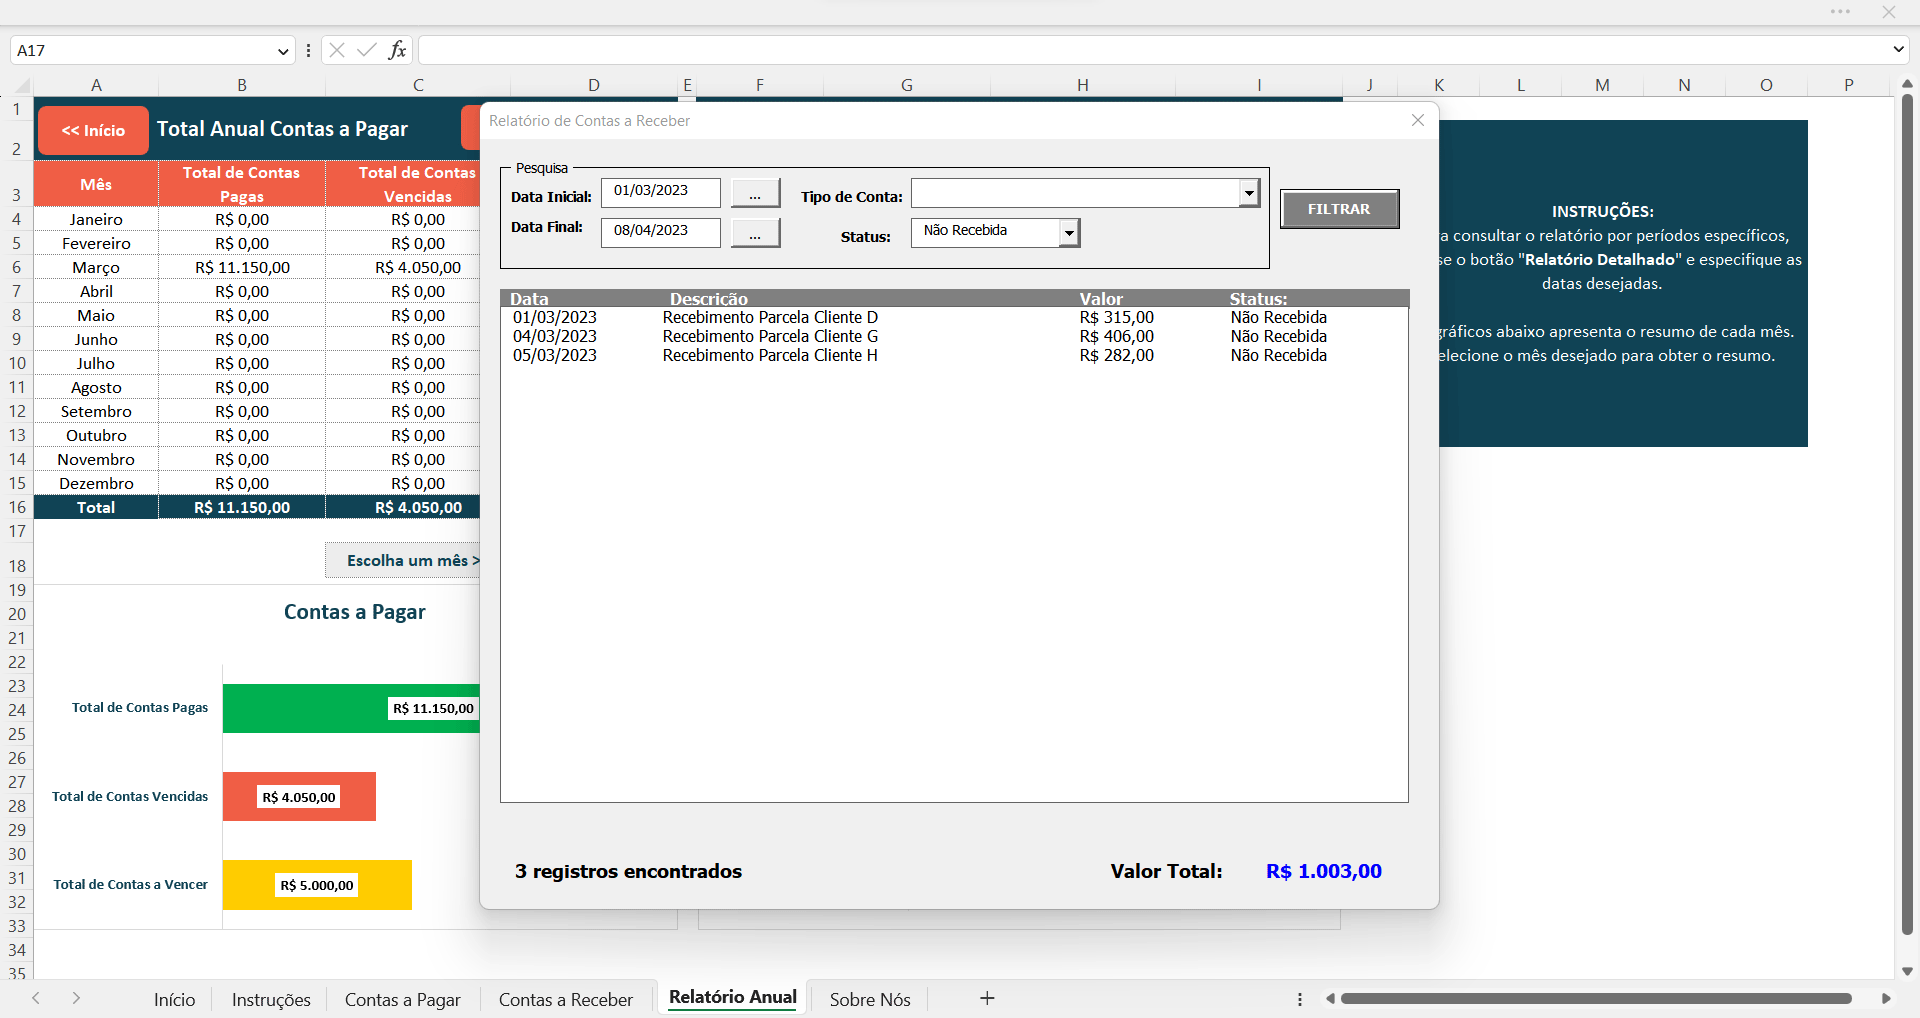Open the Insert Function fx icon

(x=397, y=50)
